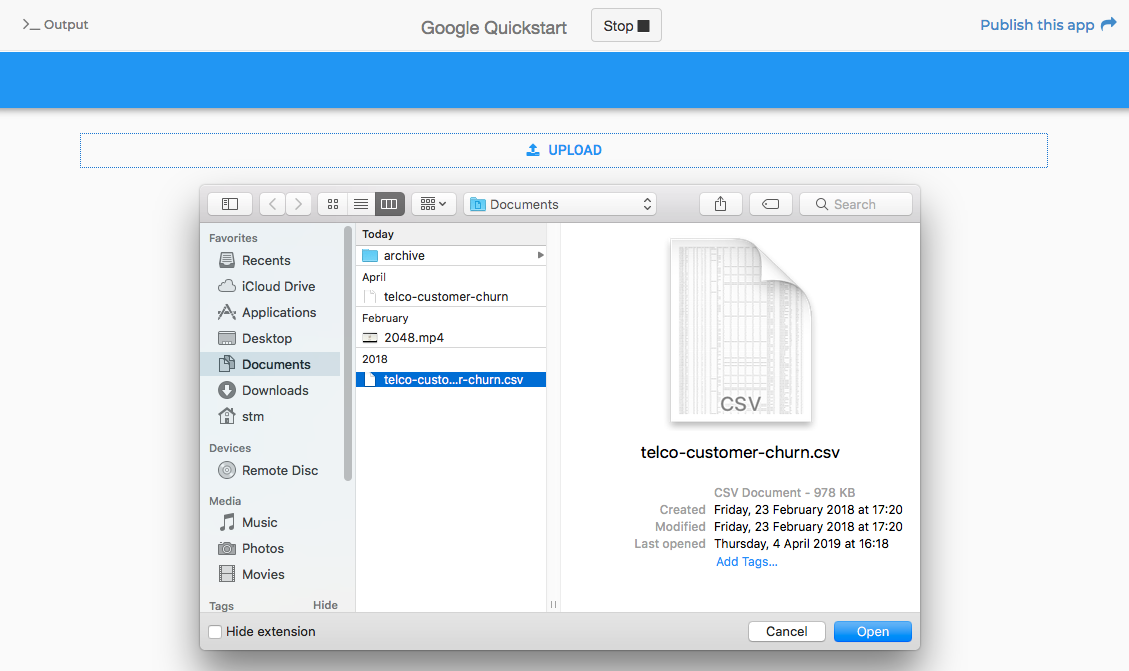Open the Documents location dropdown

(x=559, y=203)
